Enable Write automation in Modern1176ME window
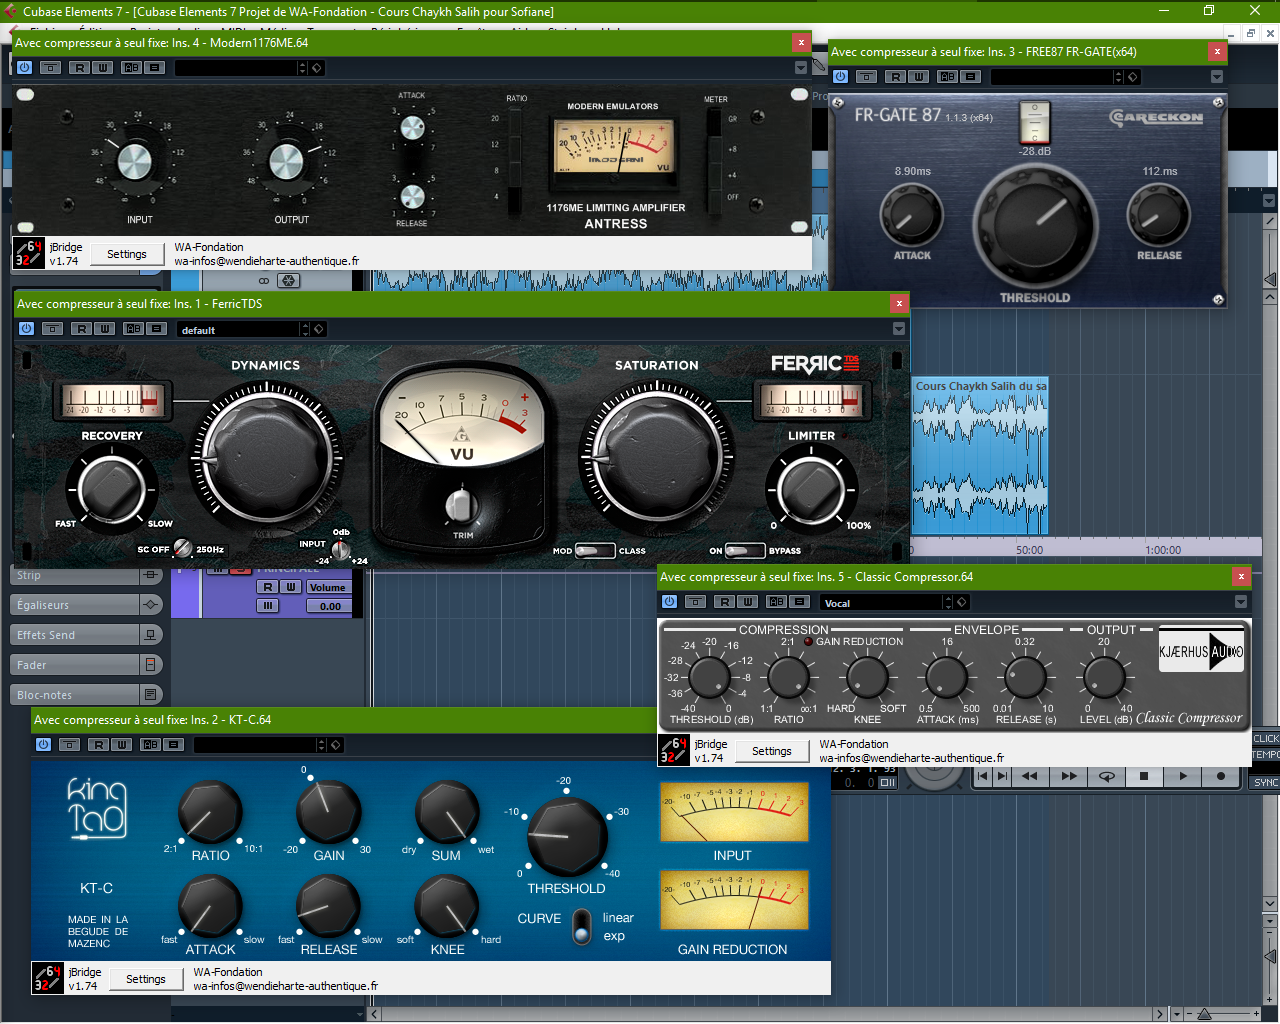The height and width of the screenshot is (1024, 1280). (102, 68)
